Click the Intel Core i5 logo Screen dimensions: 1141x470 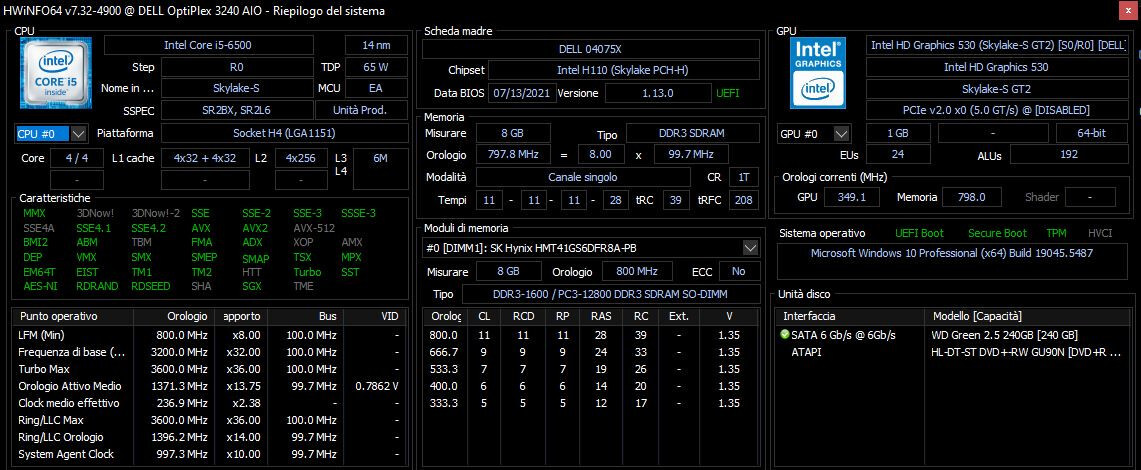[x=55, y=73]
